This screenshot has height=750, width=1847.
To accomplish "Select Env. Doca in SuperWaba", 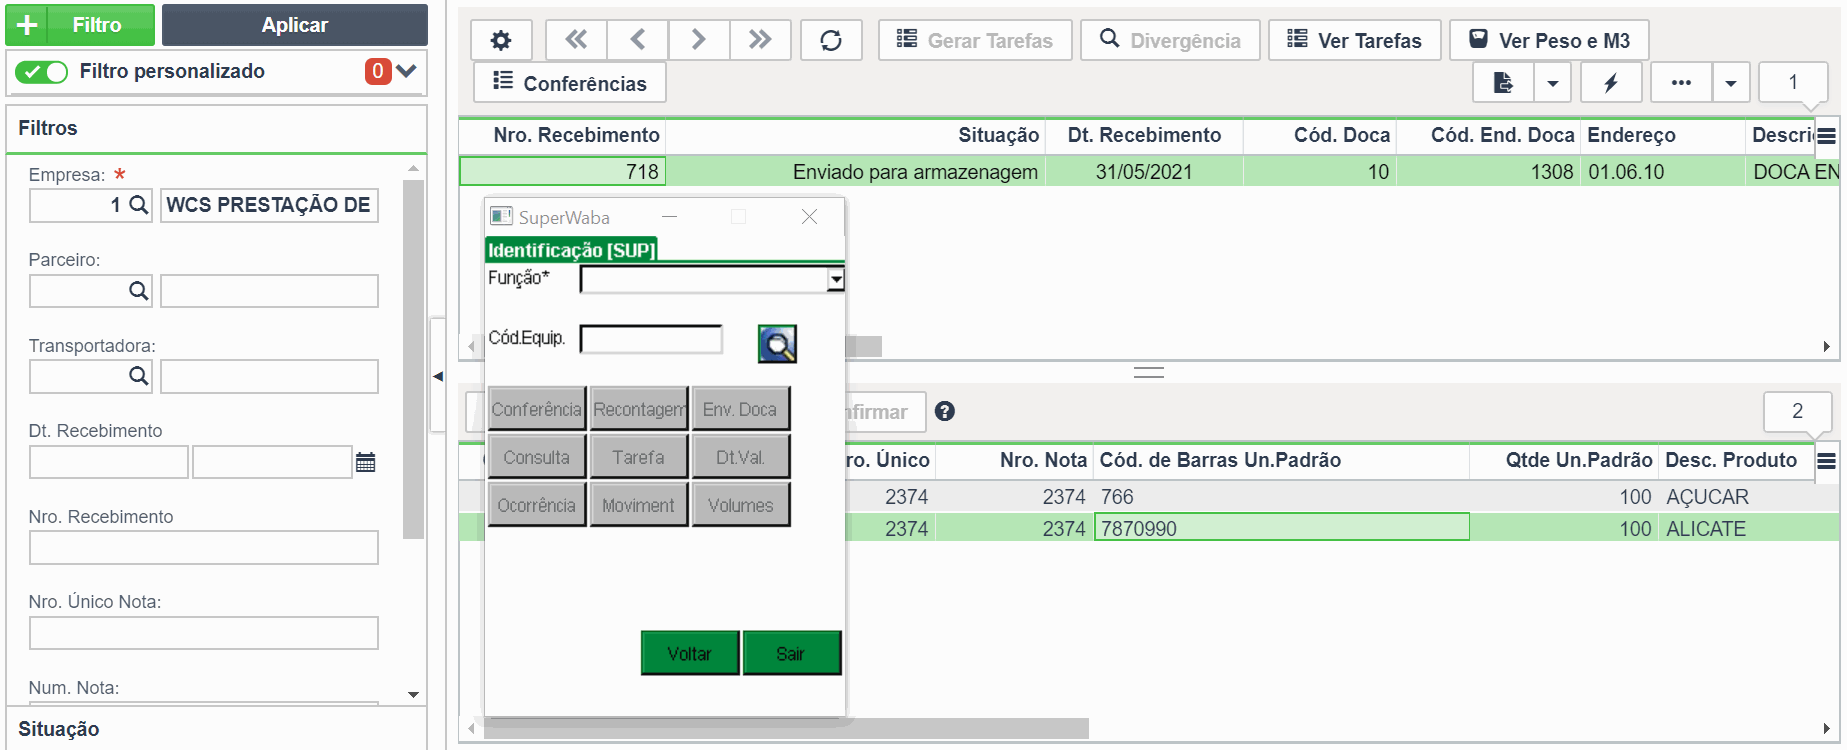I will [x=741, y=409].
